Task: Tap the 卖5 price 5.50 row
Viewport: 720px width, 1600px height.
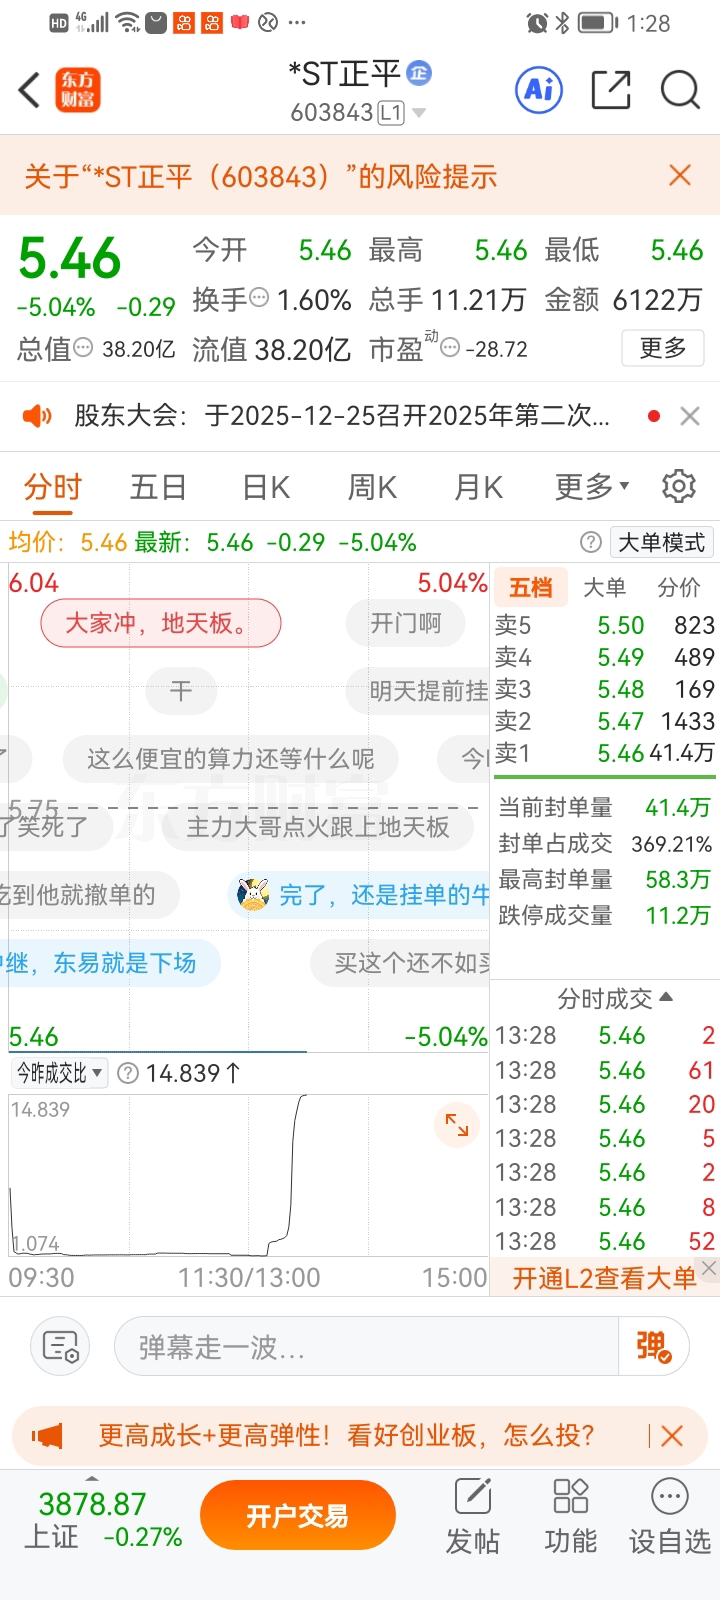Action: click(604, 625)
